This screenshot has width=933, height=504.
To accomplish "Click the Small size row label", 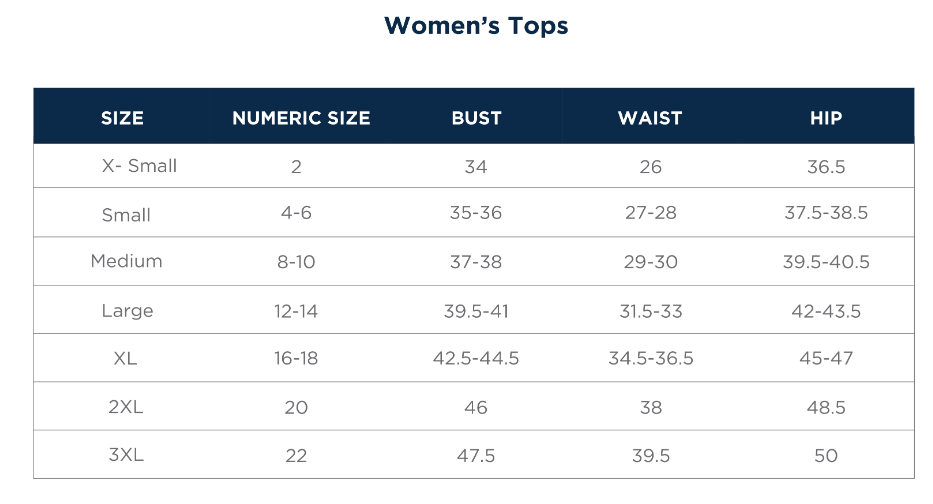I will click(126, 215).
